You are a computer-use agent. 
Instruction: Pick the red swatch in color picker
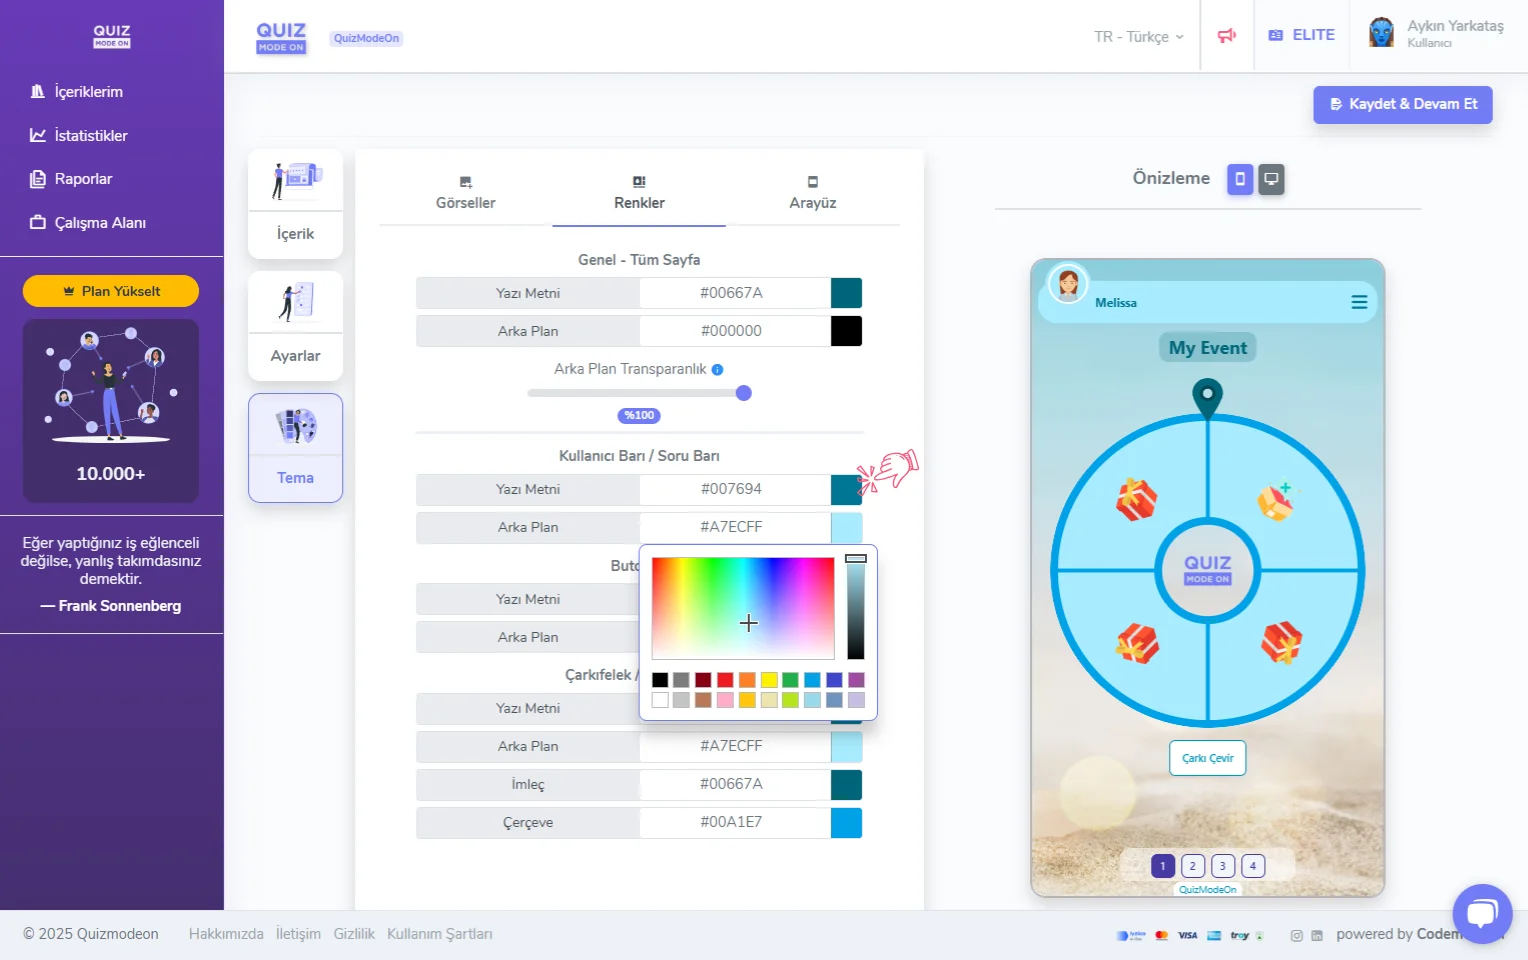(725, 680)
